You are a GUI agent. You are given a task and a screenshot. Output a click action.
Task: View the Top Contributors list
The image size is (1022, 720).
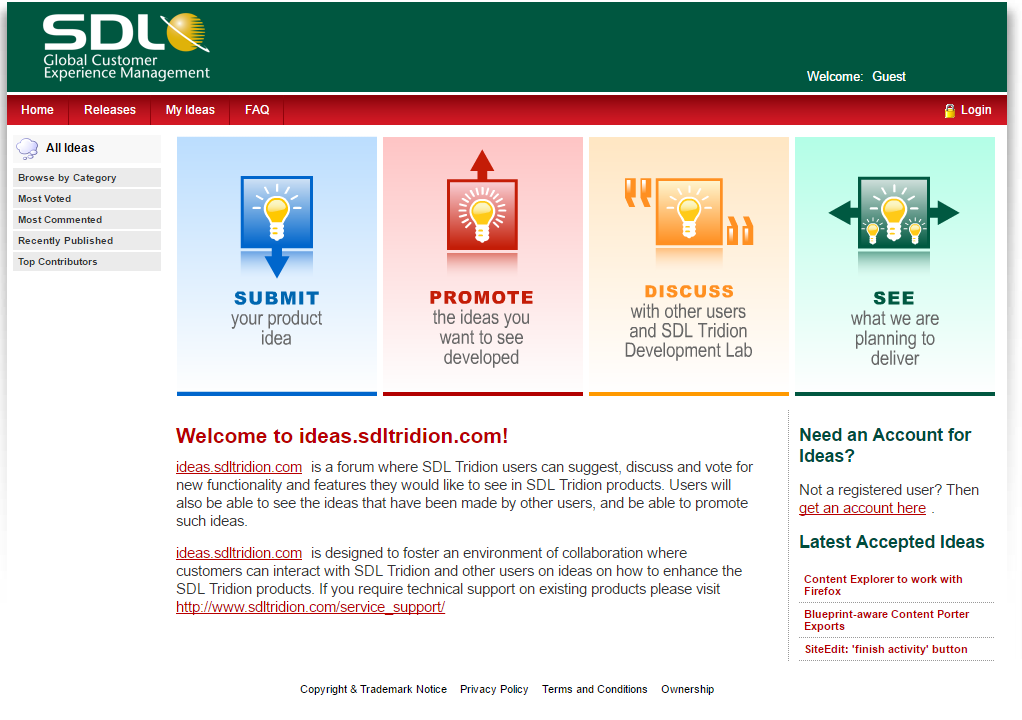click(87, 261)
